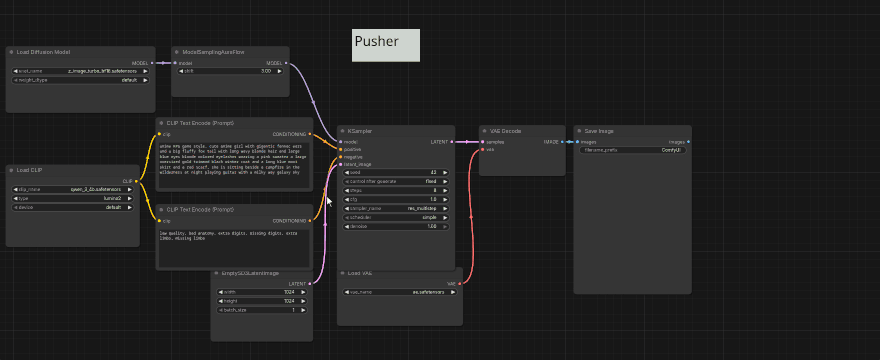The height and width of the screenshot is (360, 880).
Task: Select the ModelSamplingAuraFlow node by its title
Action: click(x=214, y=52)
